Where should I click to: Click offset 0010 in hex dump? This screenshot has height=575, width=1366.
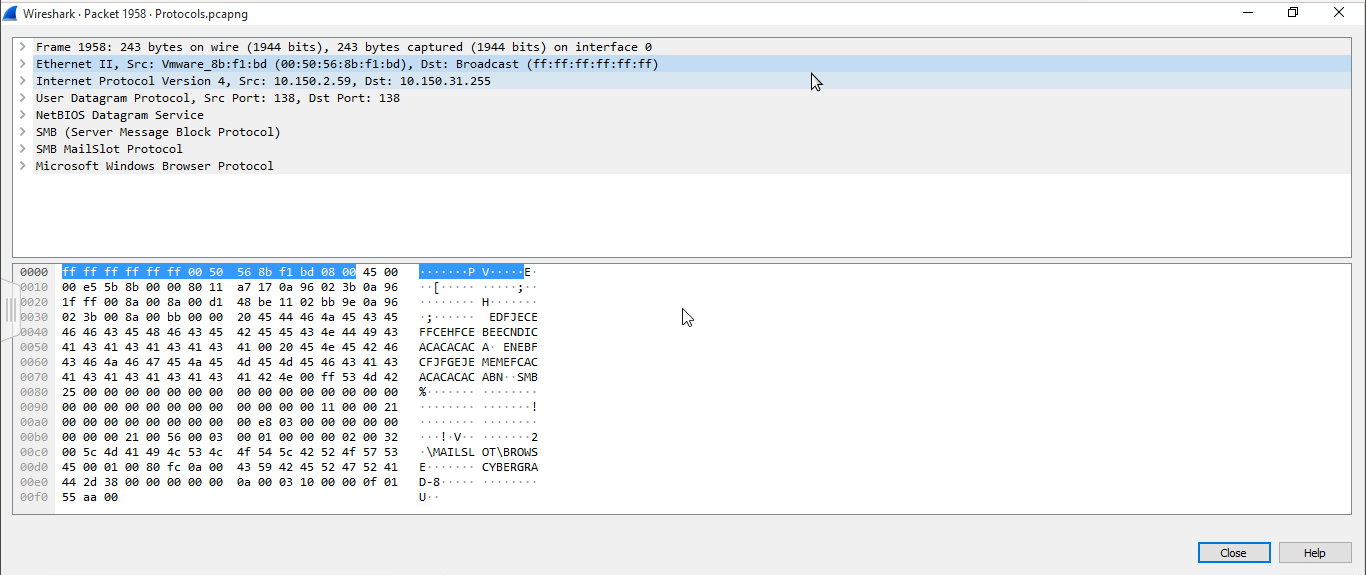click(x=34, y=287)
